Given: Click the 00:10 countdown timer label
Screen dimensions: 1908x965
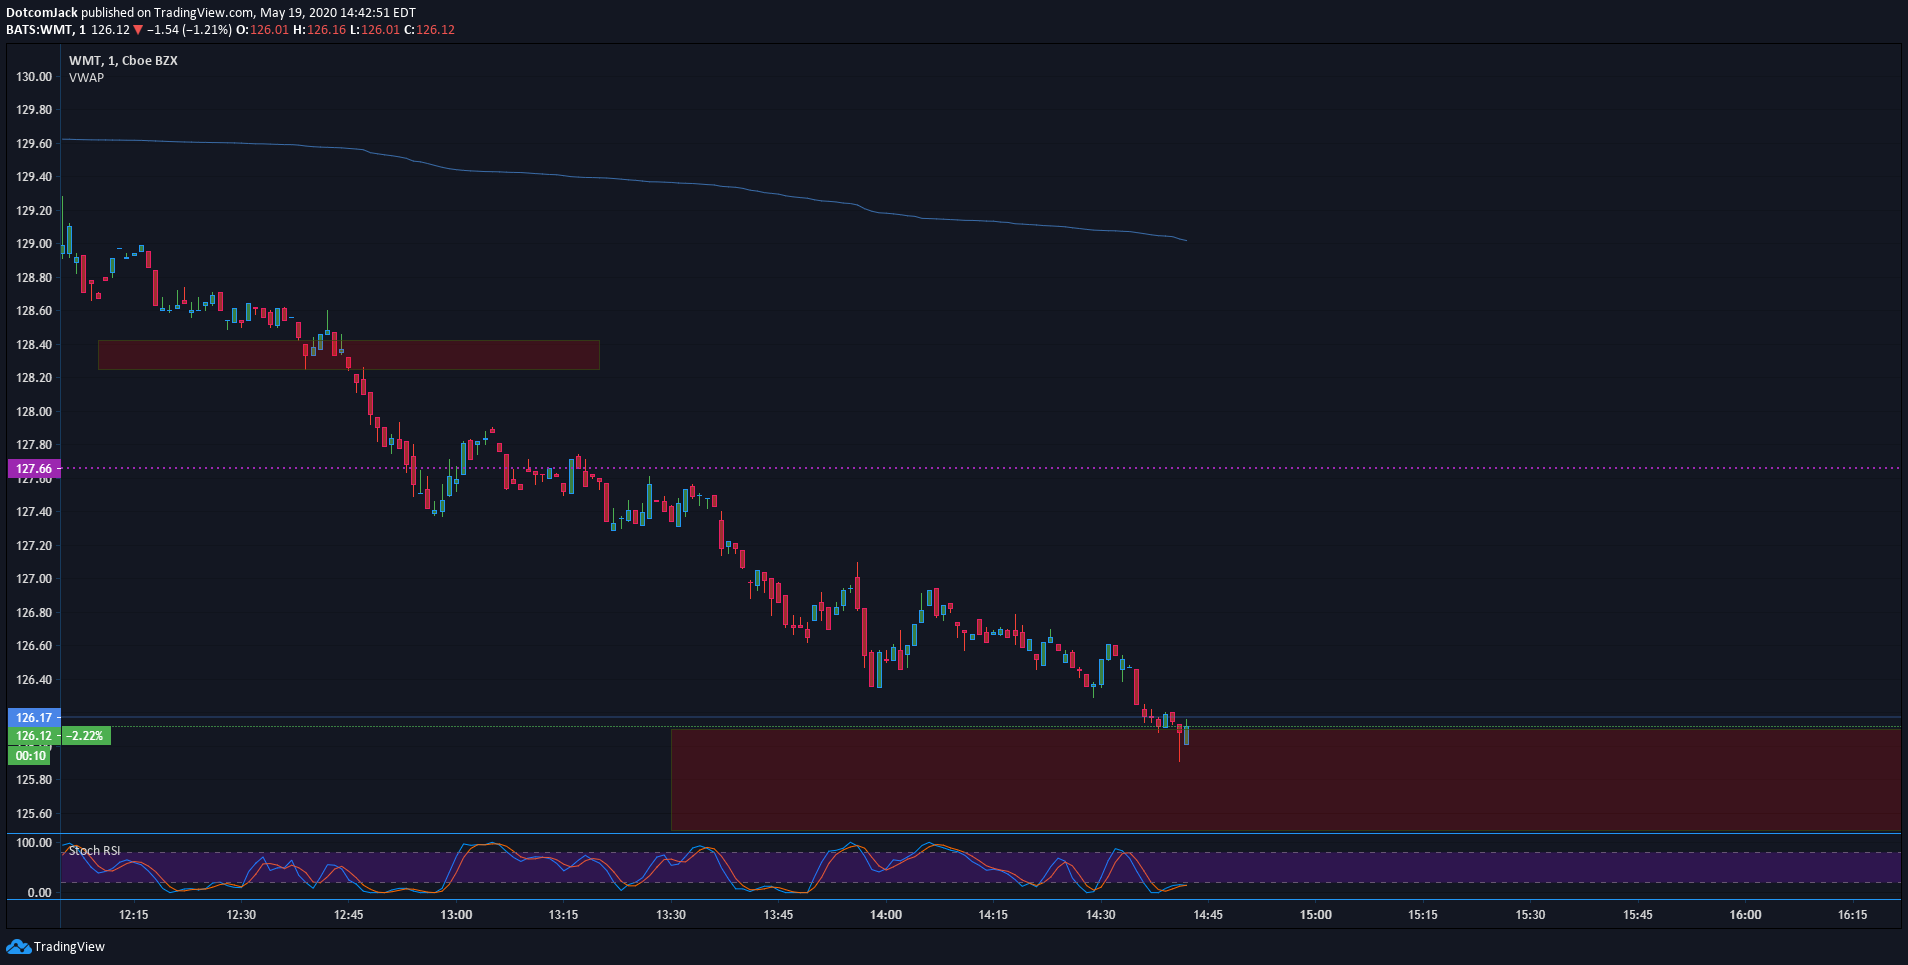Looking at the screenshot, I should pyautogui.click(x=29, y=755).
